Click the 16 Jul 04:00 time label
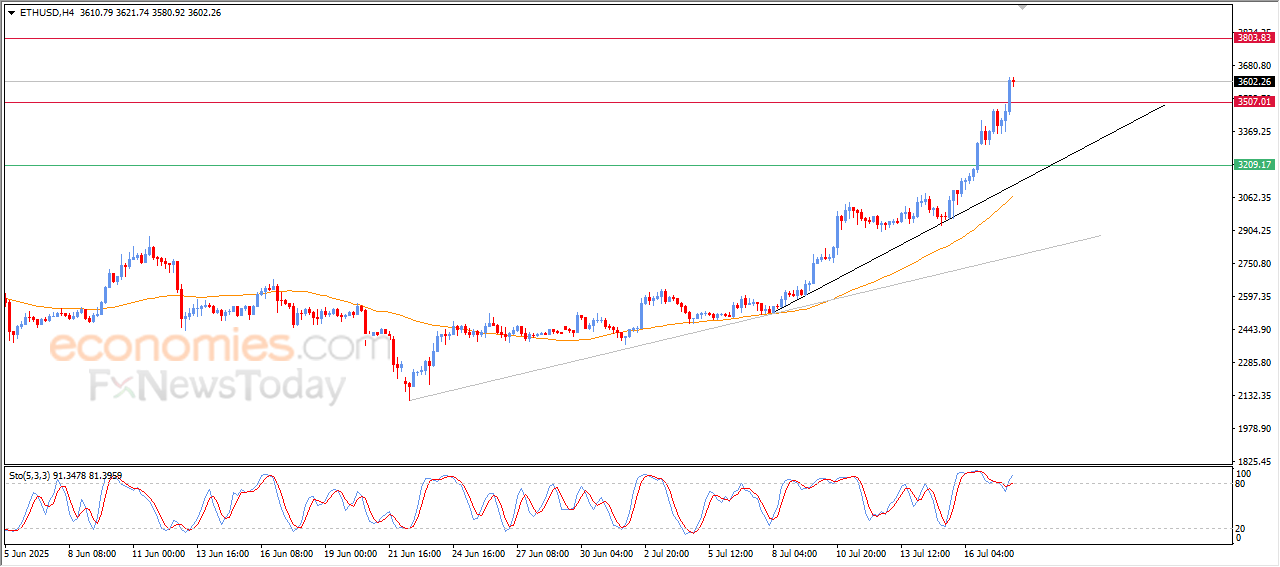Image resolution: width=1280 pixels, height=567 pixels. 989,552
